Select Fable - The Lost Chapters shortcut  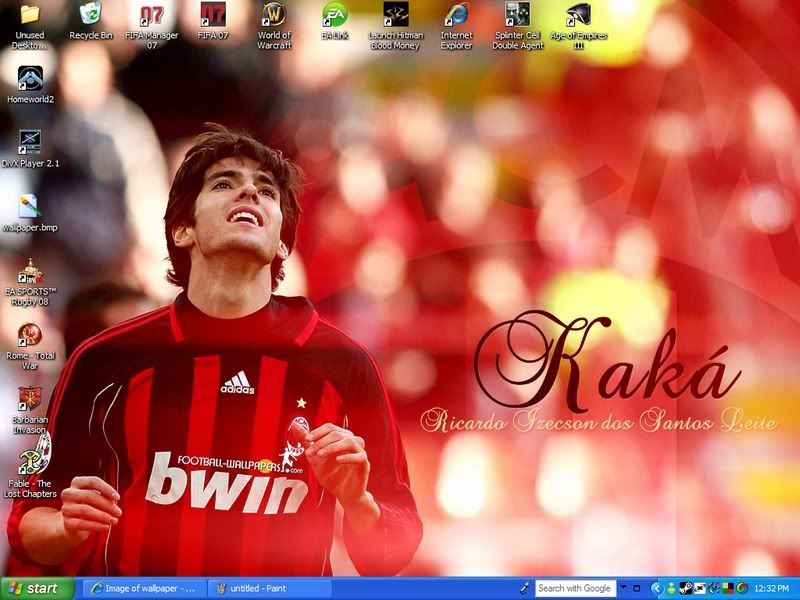click(30, 474)
